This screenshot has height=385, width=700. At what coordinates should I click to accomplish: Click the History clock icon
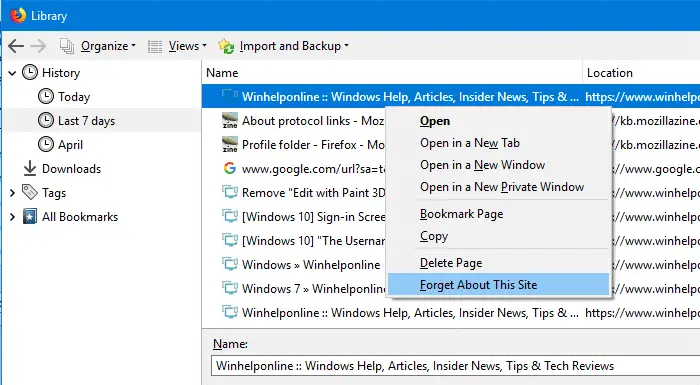[30, 72]
